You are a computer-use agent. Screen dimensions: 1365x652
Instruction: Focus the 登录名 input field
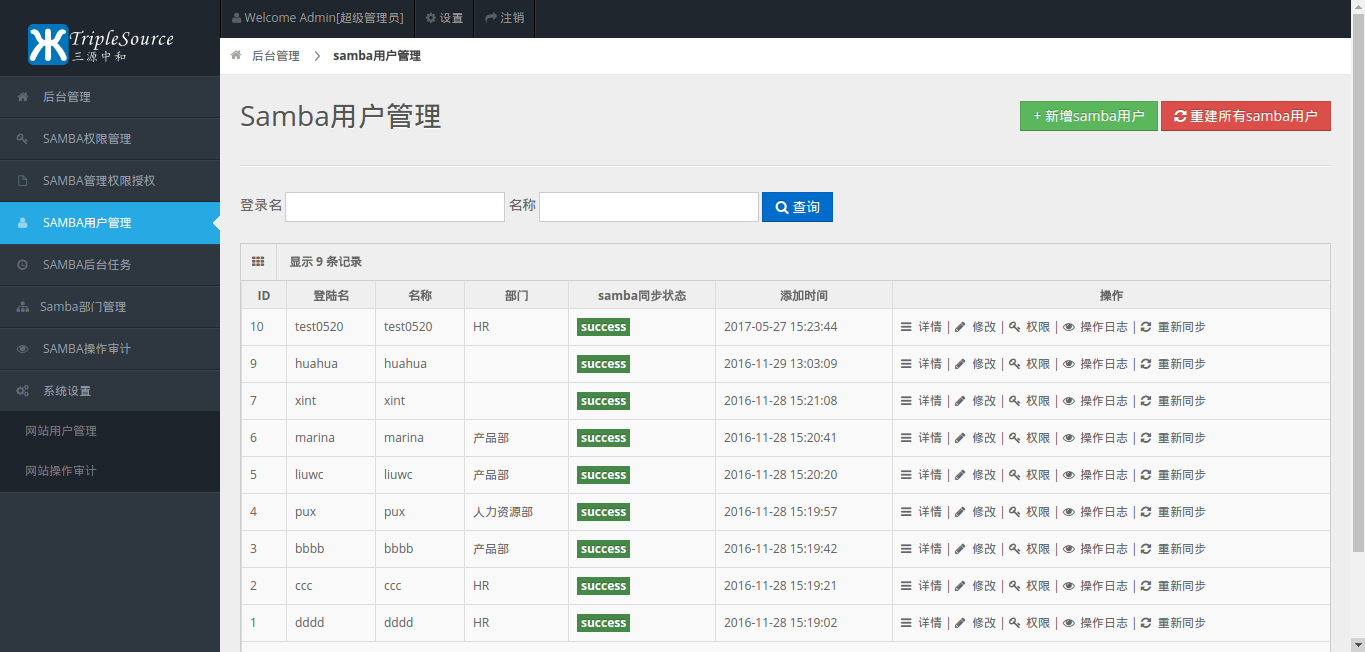pos(395,207)
